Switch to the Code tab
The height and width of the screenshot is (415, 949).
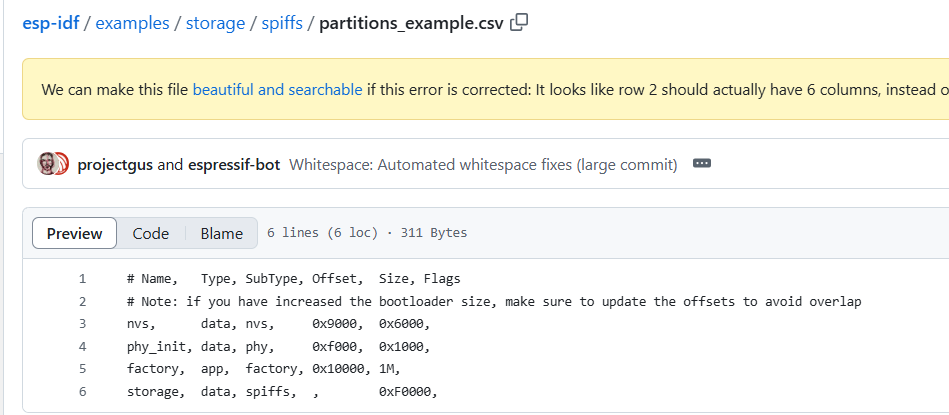point(151,233)
